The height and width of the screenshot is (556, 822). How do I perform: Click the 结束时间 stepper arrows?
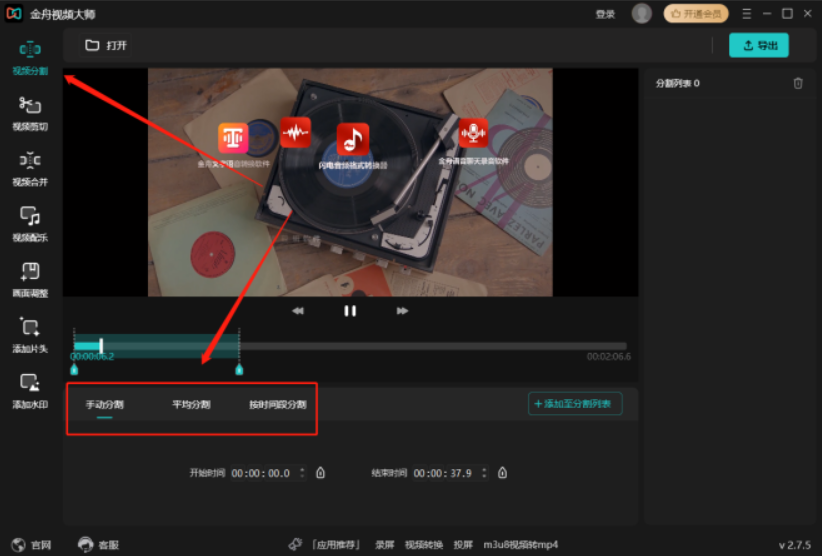(x=484, y=473)
